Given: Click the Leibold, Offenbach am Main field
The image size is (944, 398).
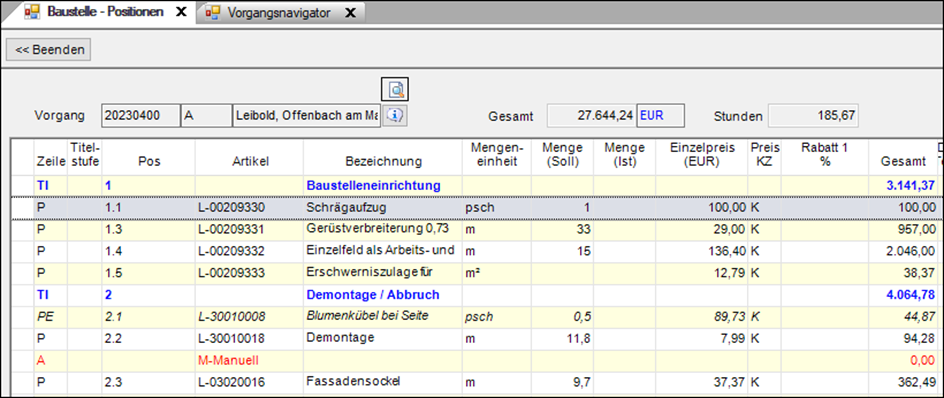Looking at the screenshot, I should coord(306,116).
